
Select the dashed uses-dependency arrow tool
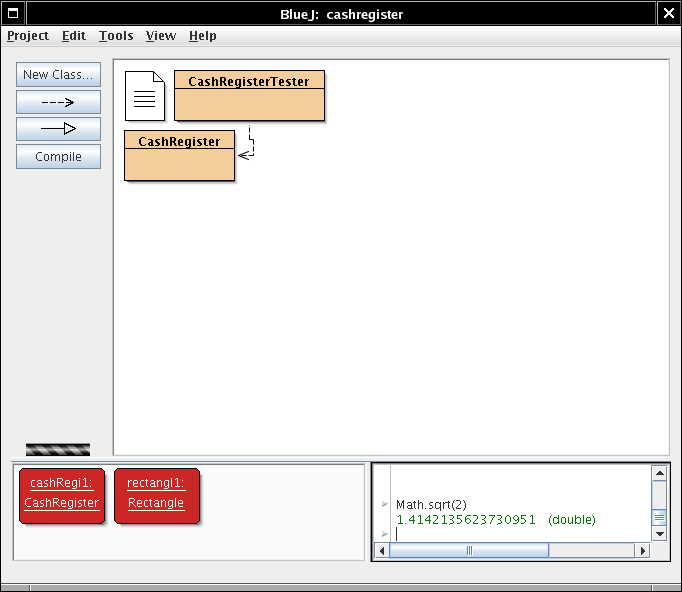[x=58, y=102]
